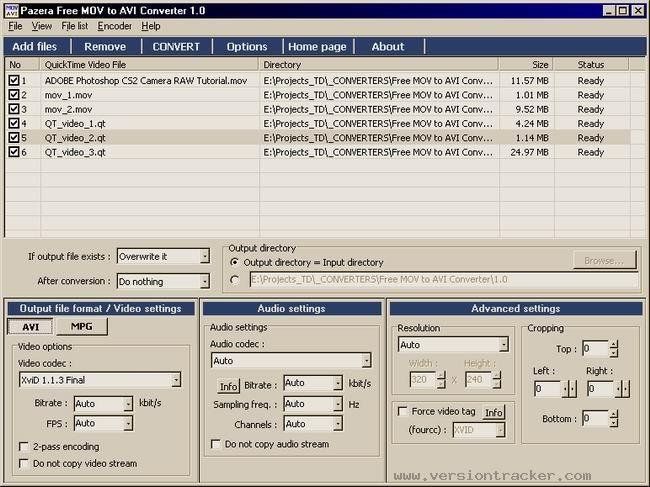Sort by the Status column header
The image size is (650, 487).
pyautogui.click(x=591, y=64)
